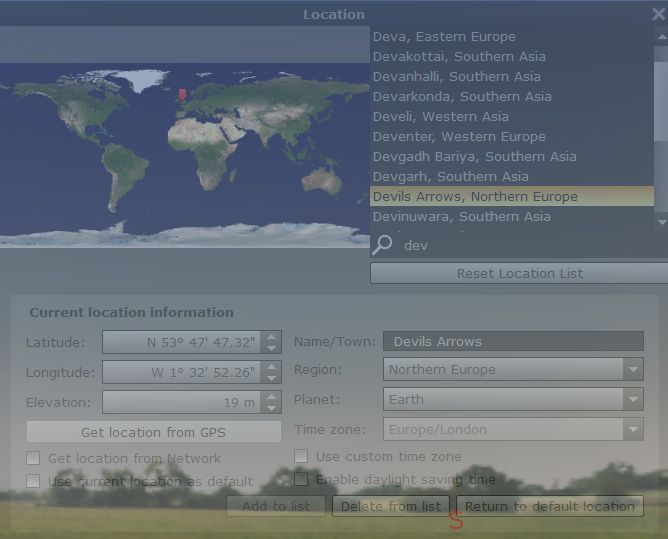Image resolution: width=668 pixels, height=539 pixels.
Task: Increase longitude with up arrow
Action: tap(271, 366)
